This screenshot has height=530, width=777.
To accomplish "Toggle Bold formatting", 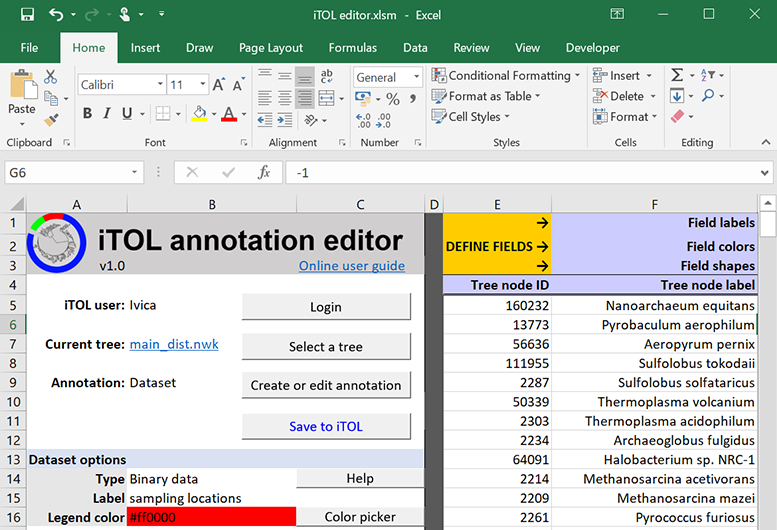I will click(x=87, y=113).
